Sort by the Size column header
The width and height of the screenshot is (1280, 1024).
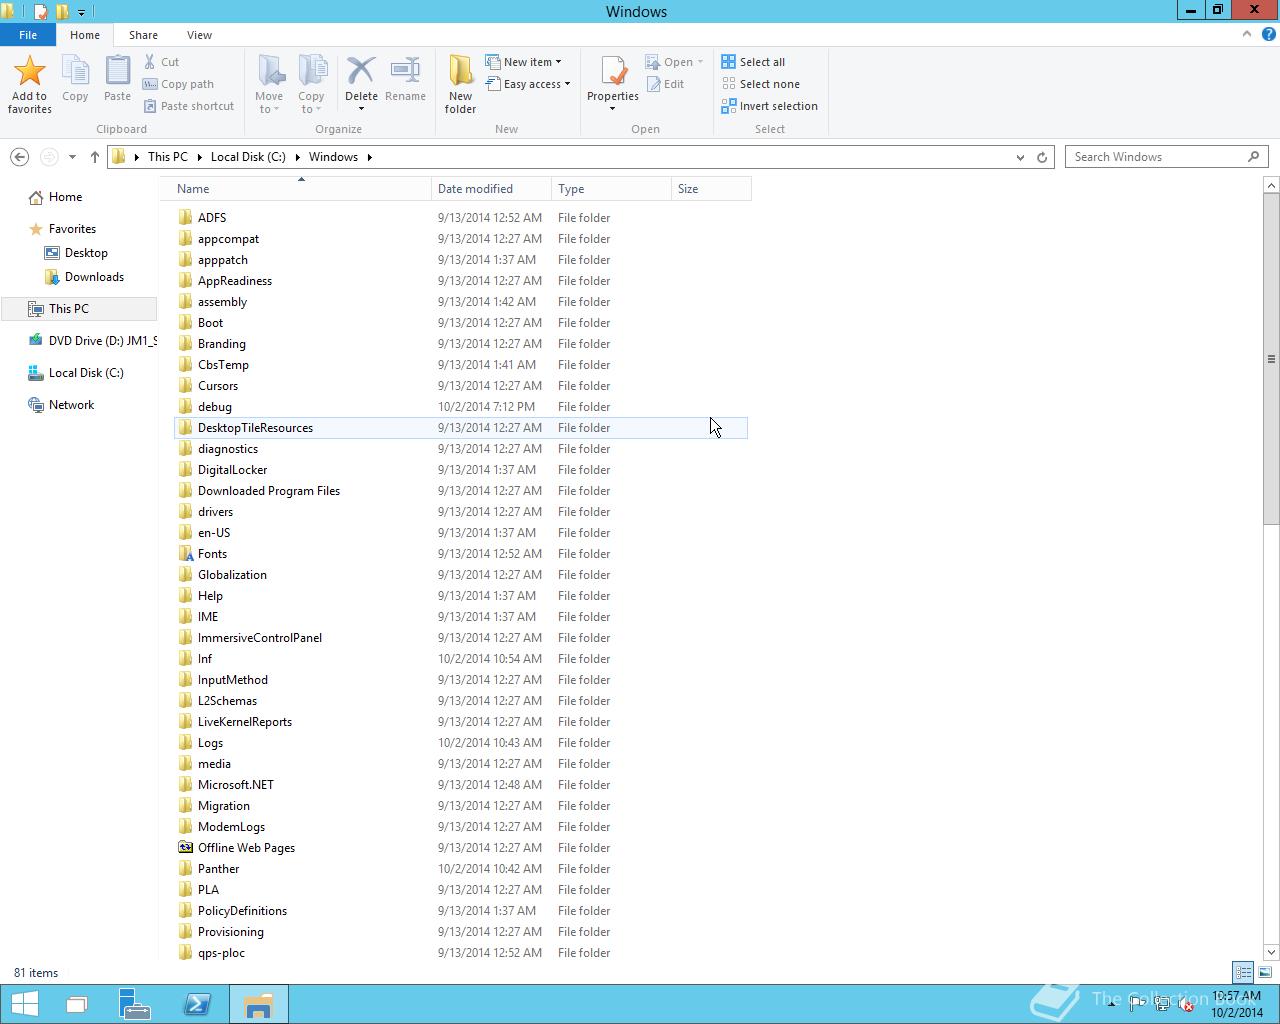point(711,189)
